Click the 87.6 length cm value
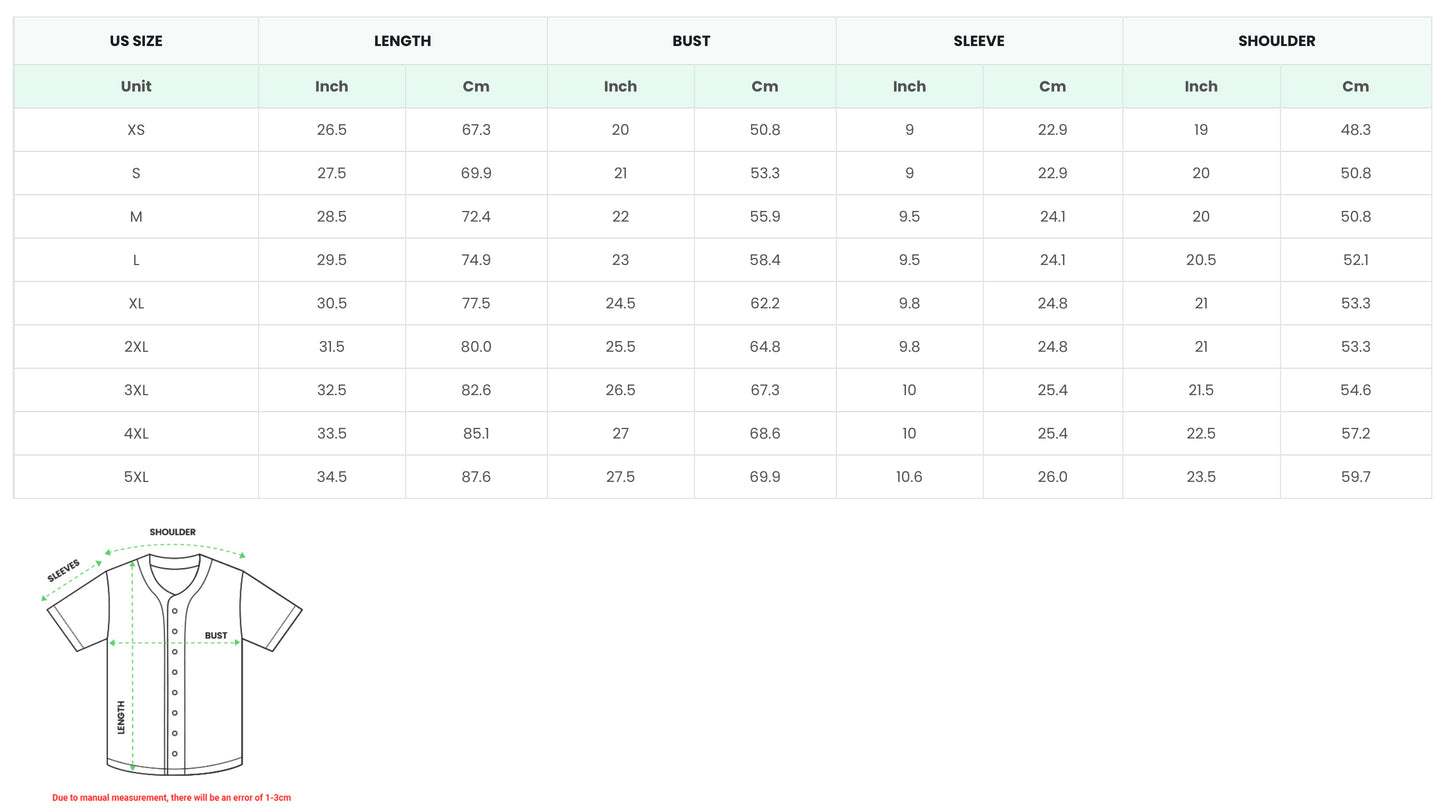 pos(476,477)
